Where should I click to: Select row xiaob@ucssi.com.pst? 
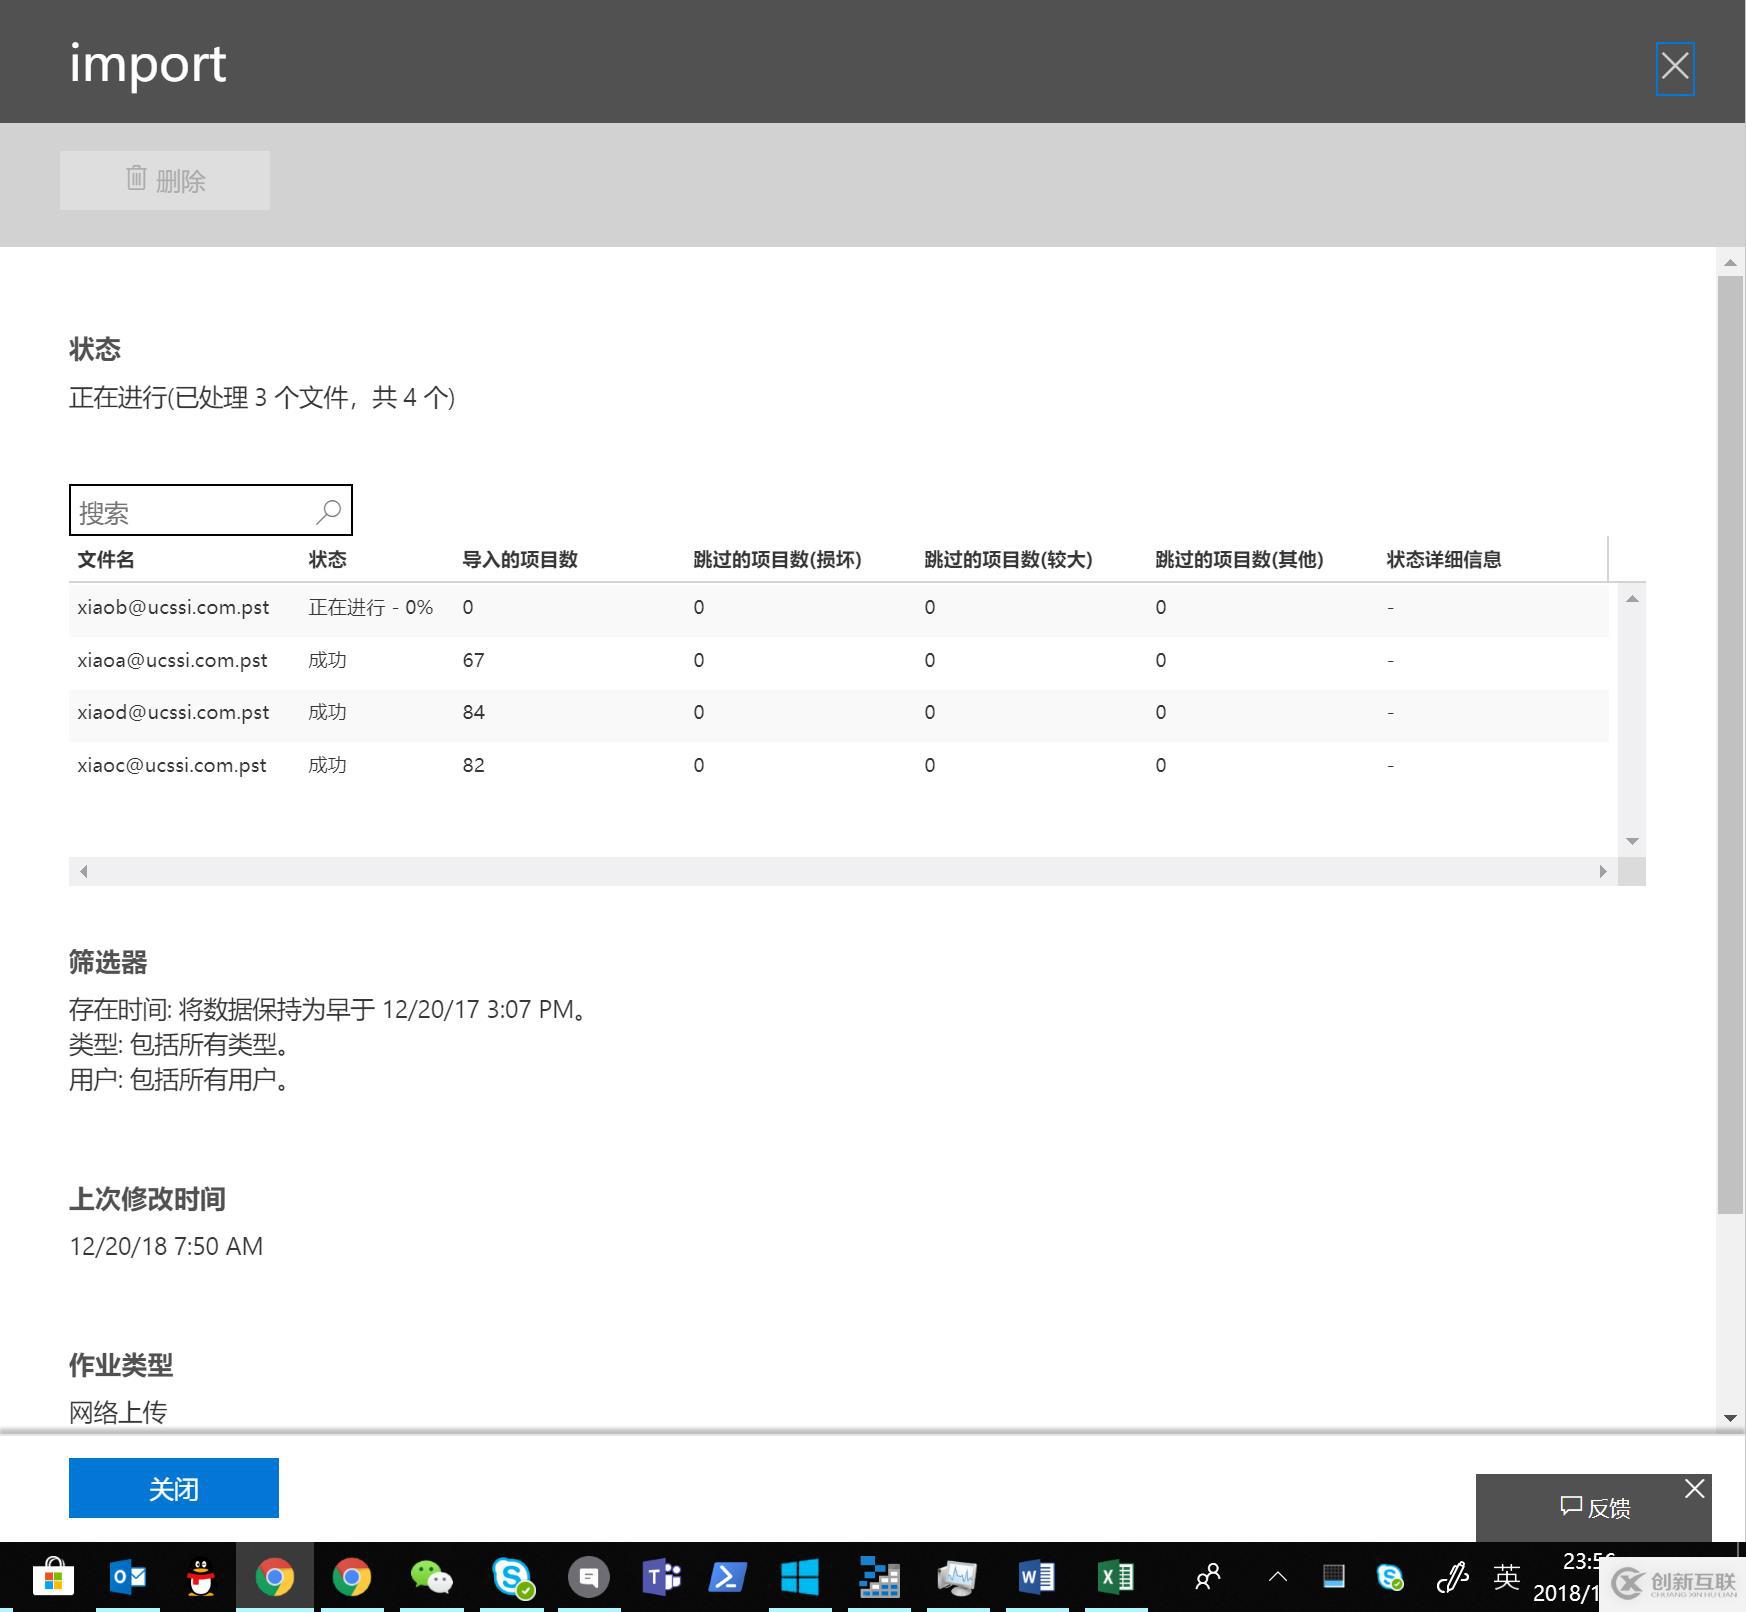pyautogui.click(x=839, y=608)
